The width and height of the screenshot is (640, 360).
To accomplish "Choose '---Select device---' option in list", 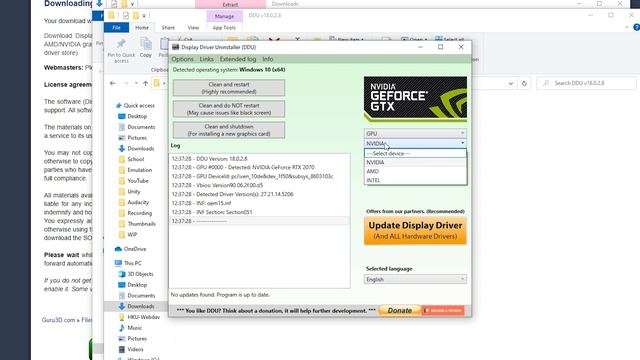I will click(x=415, y=153).
